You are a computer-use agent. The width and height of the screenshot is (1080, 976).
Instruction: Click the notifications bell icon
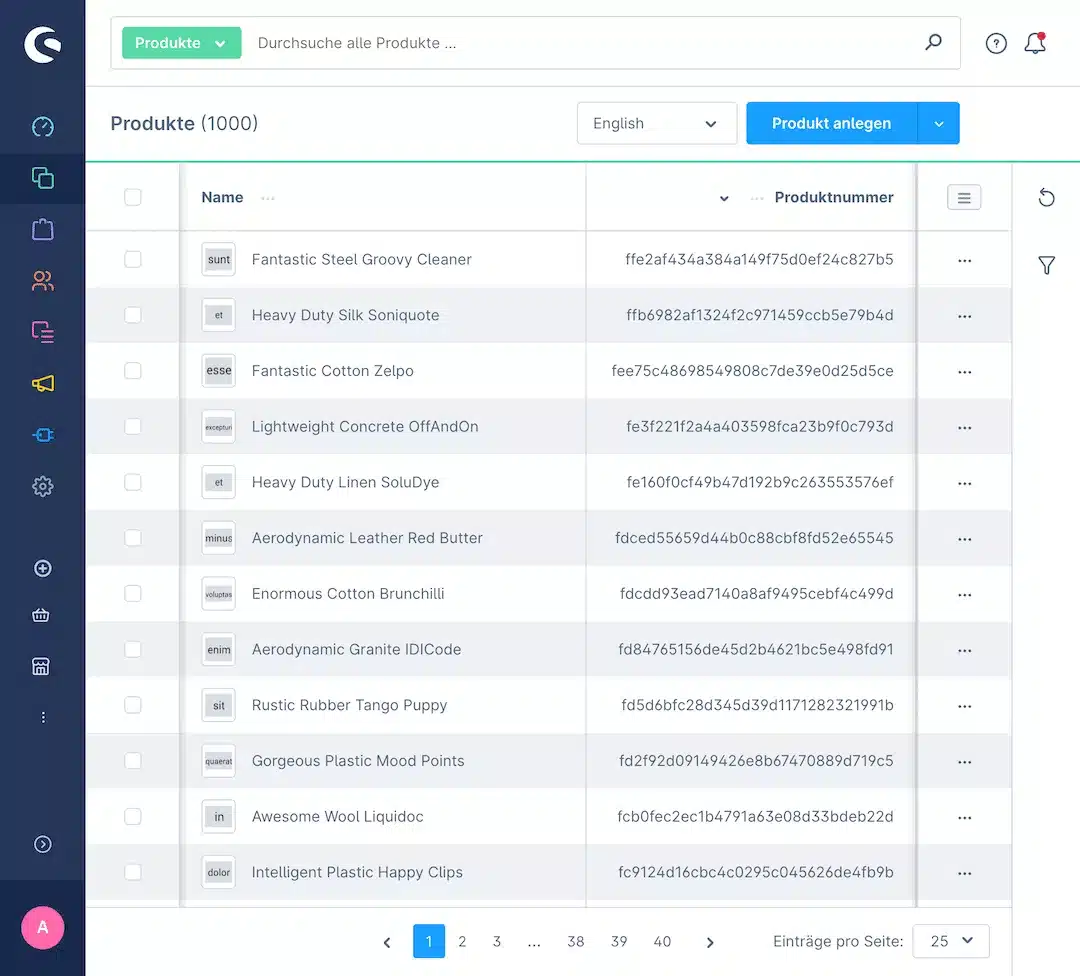coord(1035,43)
